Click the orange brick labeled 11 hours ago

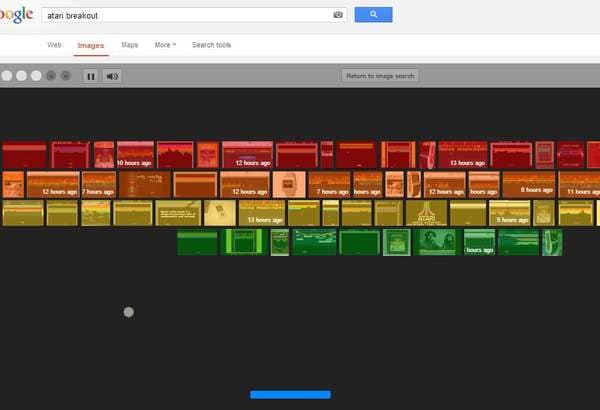579,184
